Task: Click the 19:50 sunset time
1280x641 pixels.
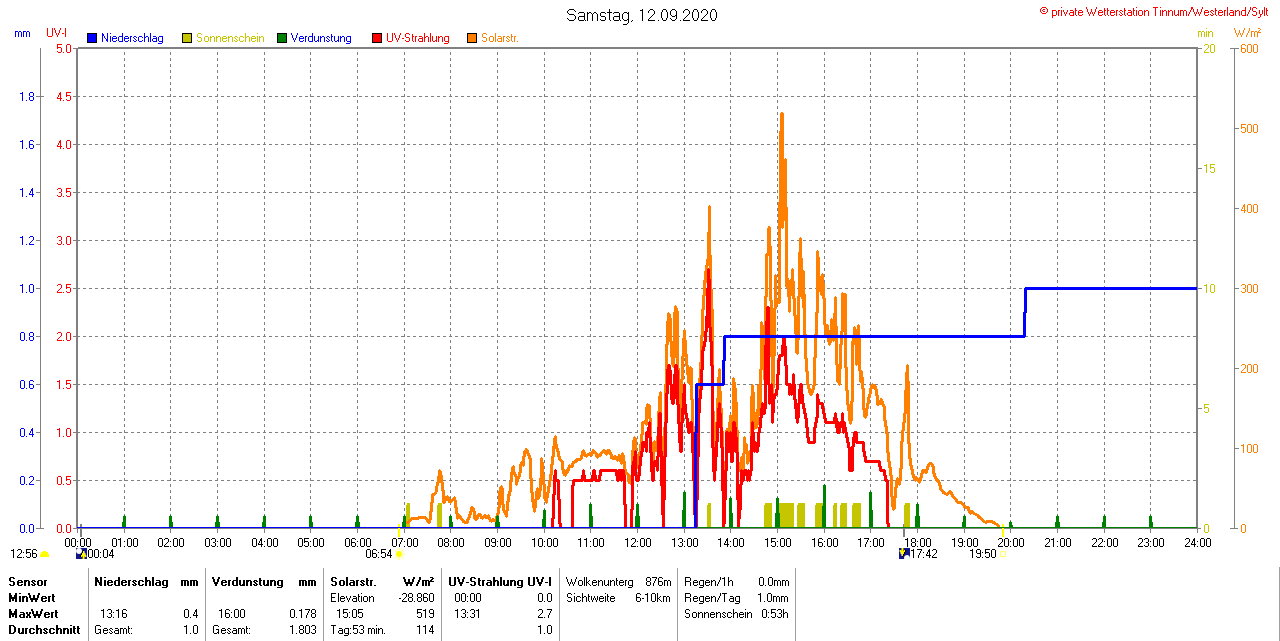Action: (x=983, y=553)
